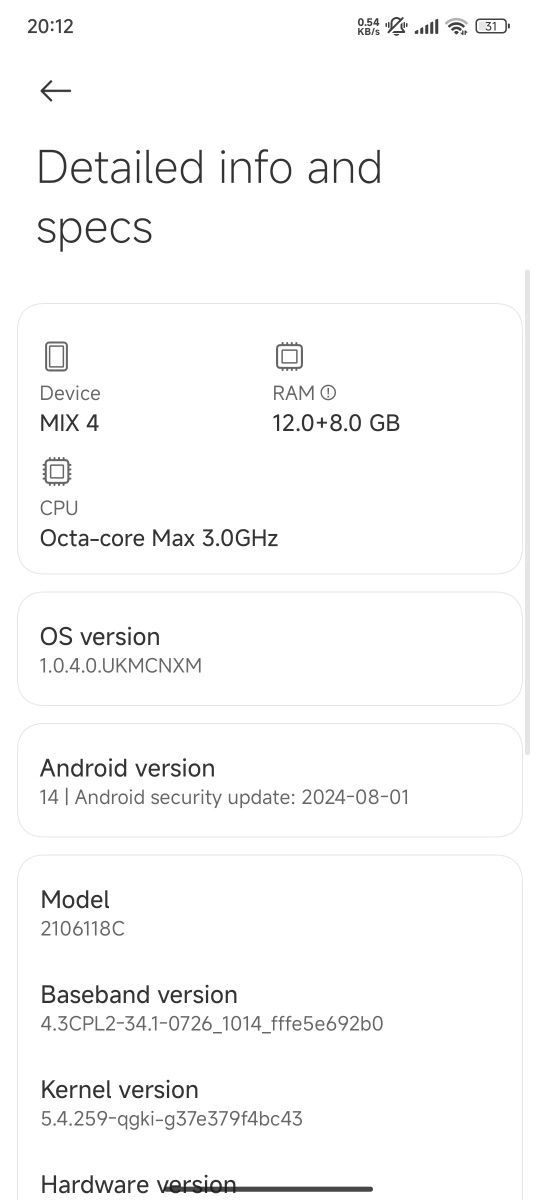Select the Model 2106118C row
Image resolution: width=540 pixels, height=1200 pixels.
click(270, 913)
